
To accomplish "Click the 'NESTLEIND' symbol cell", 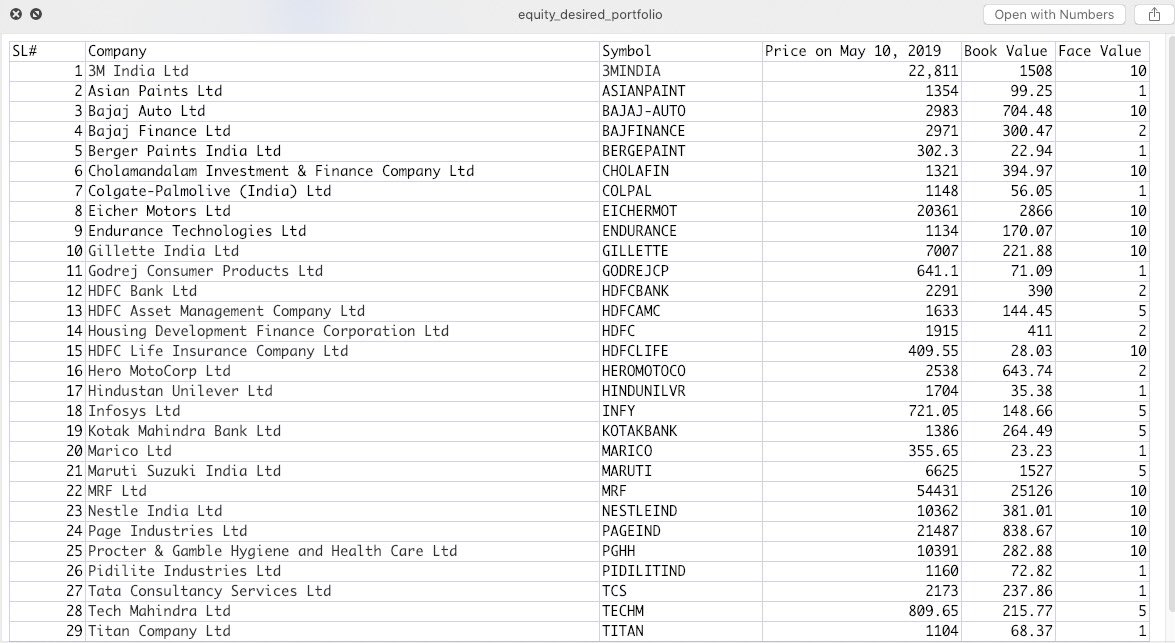I will point(680,511).
